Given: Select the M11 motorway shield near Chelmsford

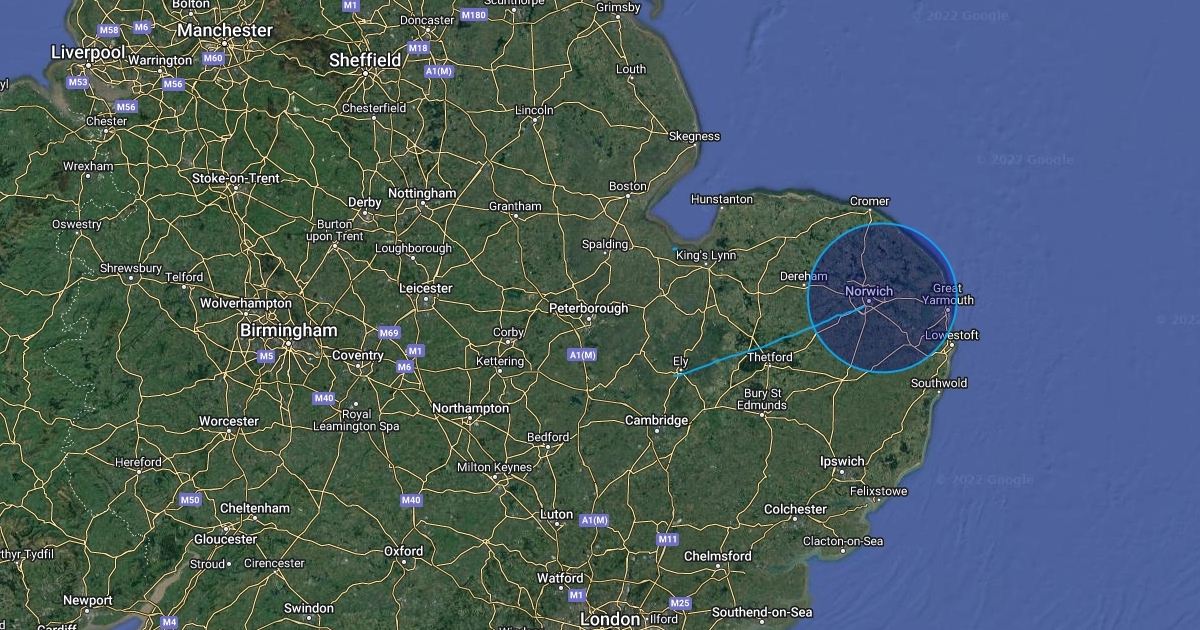Looking at the screenshot, I should 668,539.
